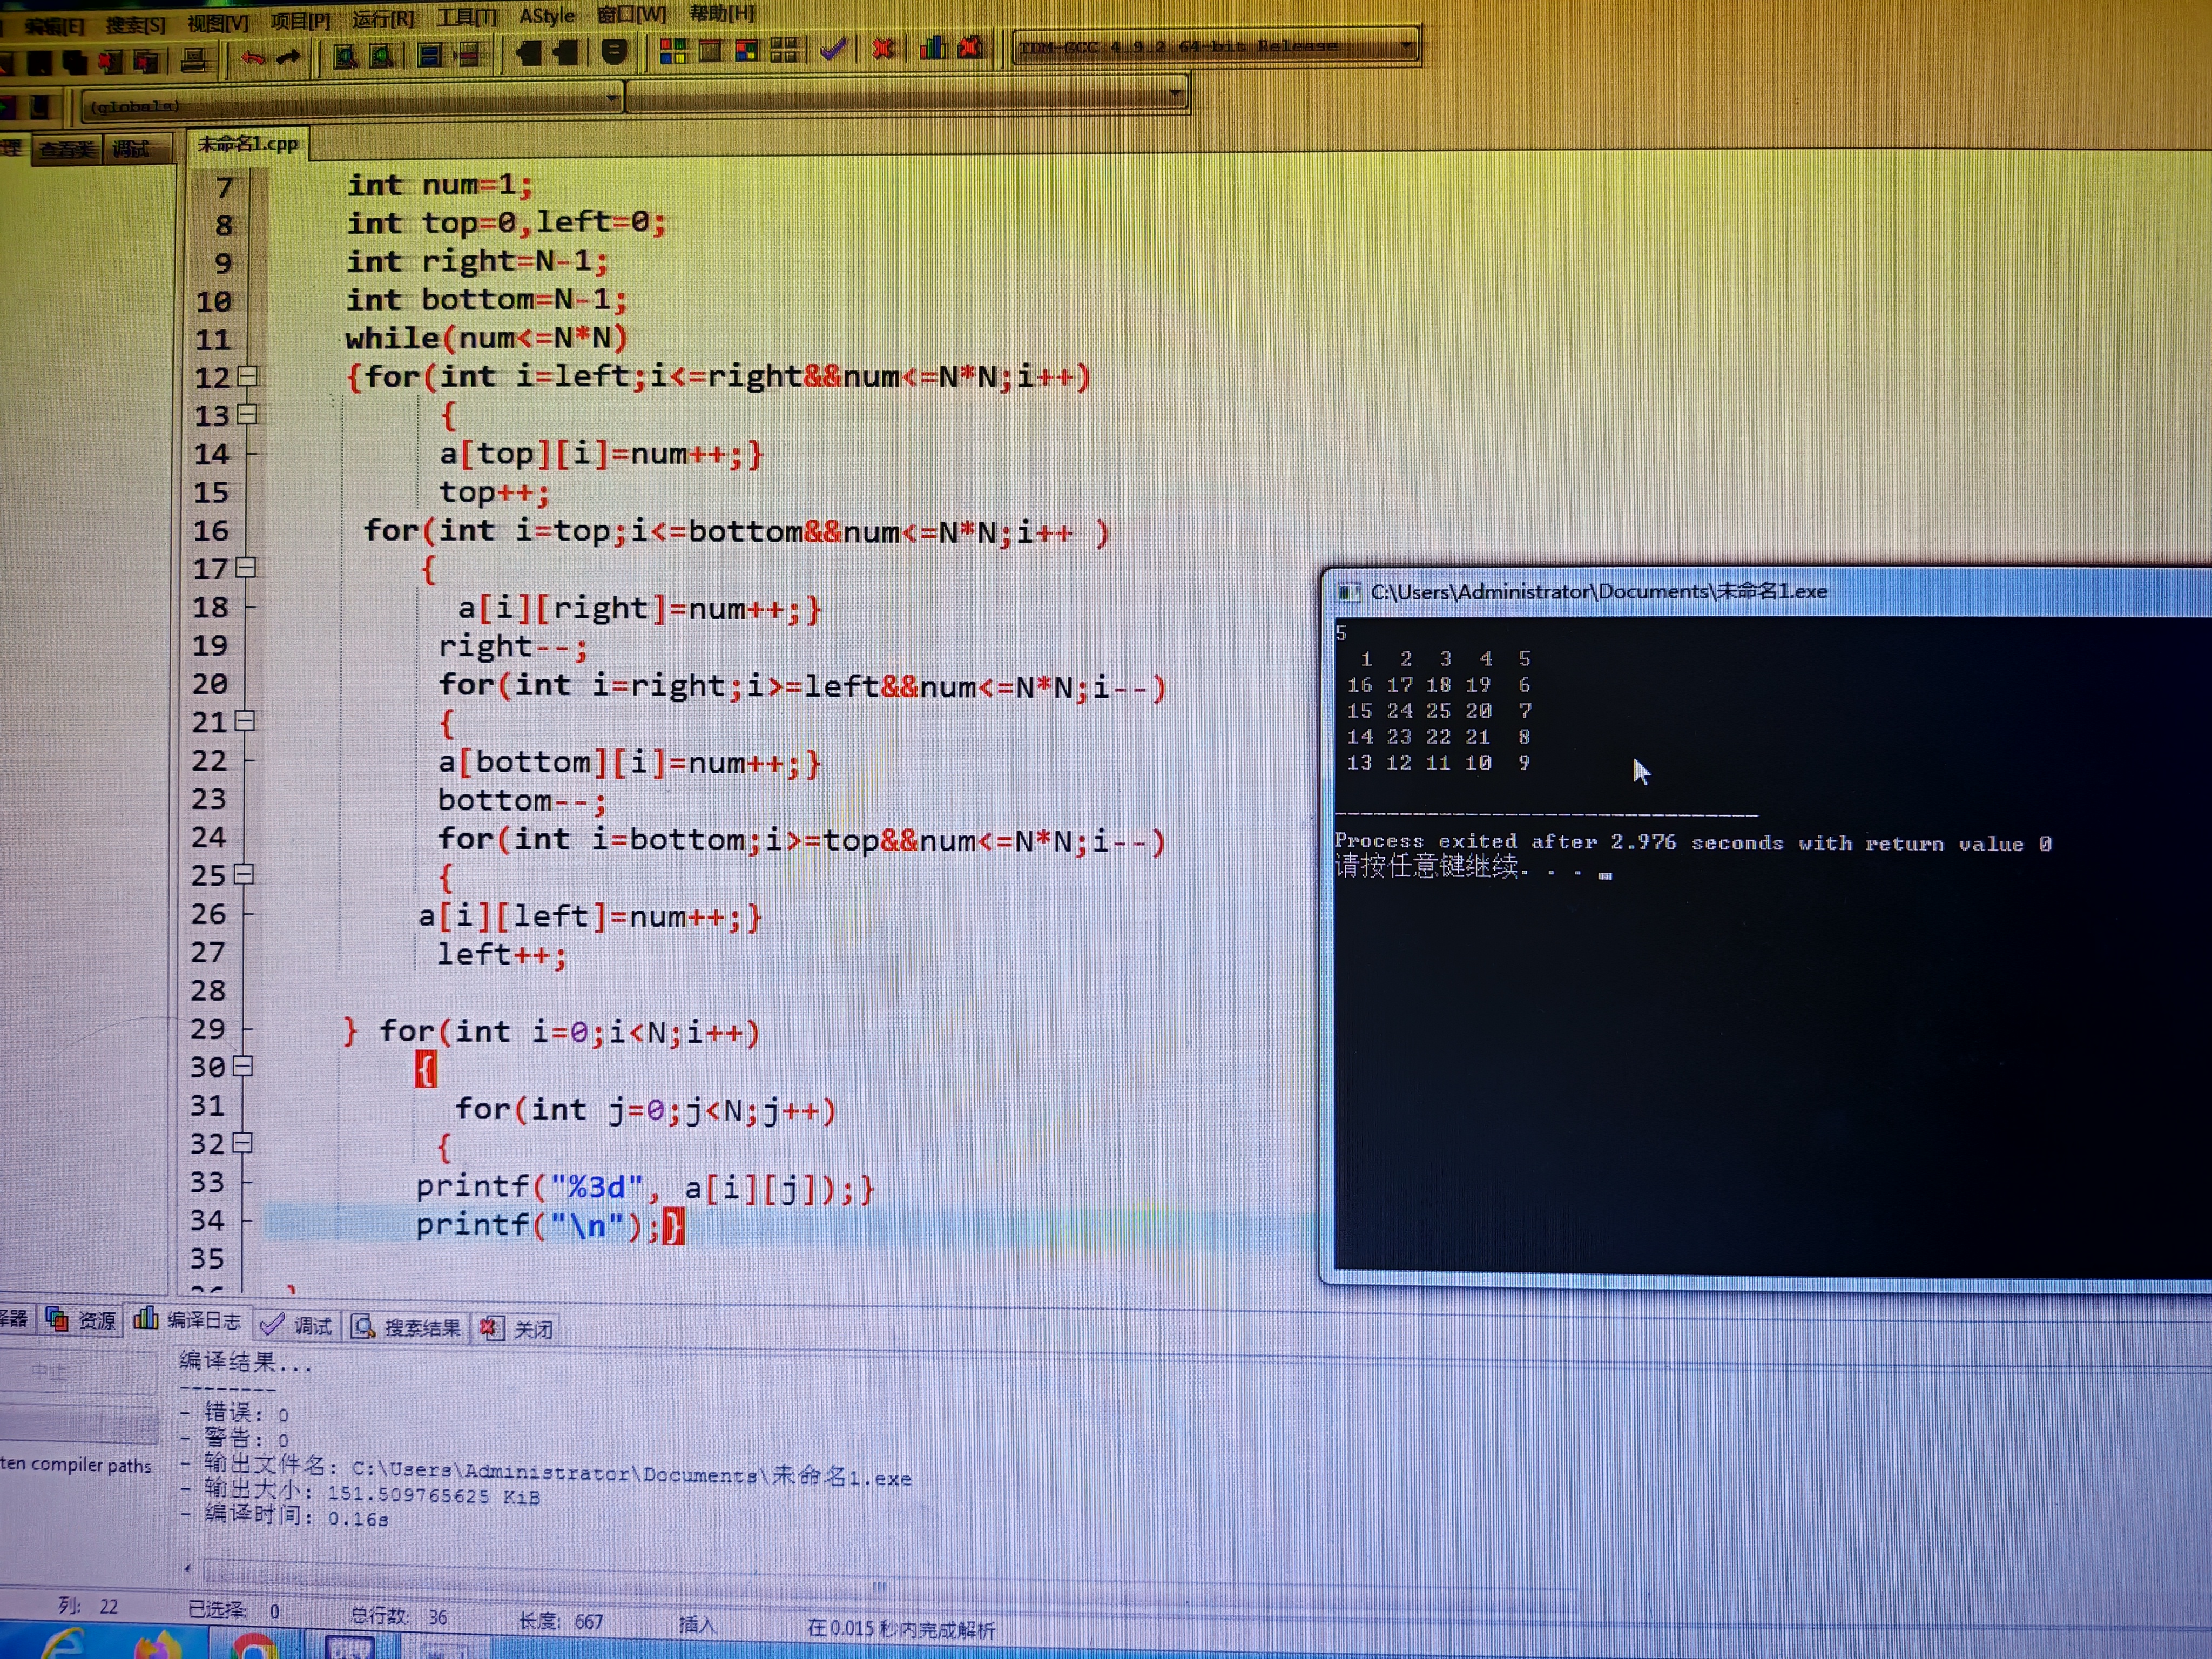Collapse the code fold at line 12

[x=248, y=376]
